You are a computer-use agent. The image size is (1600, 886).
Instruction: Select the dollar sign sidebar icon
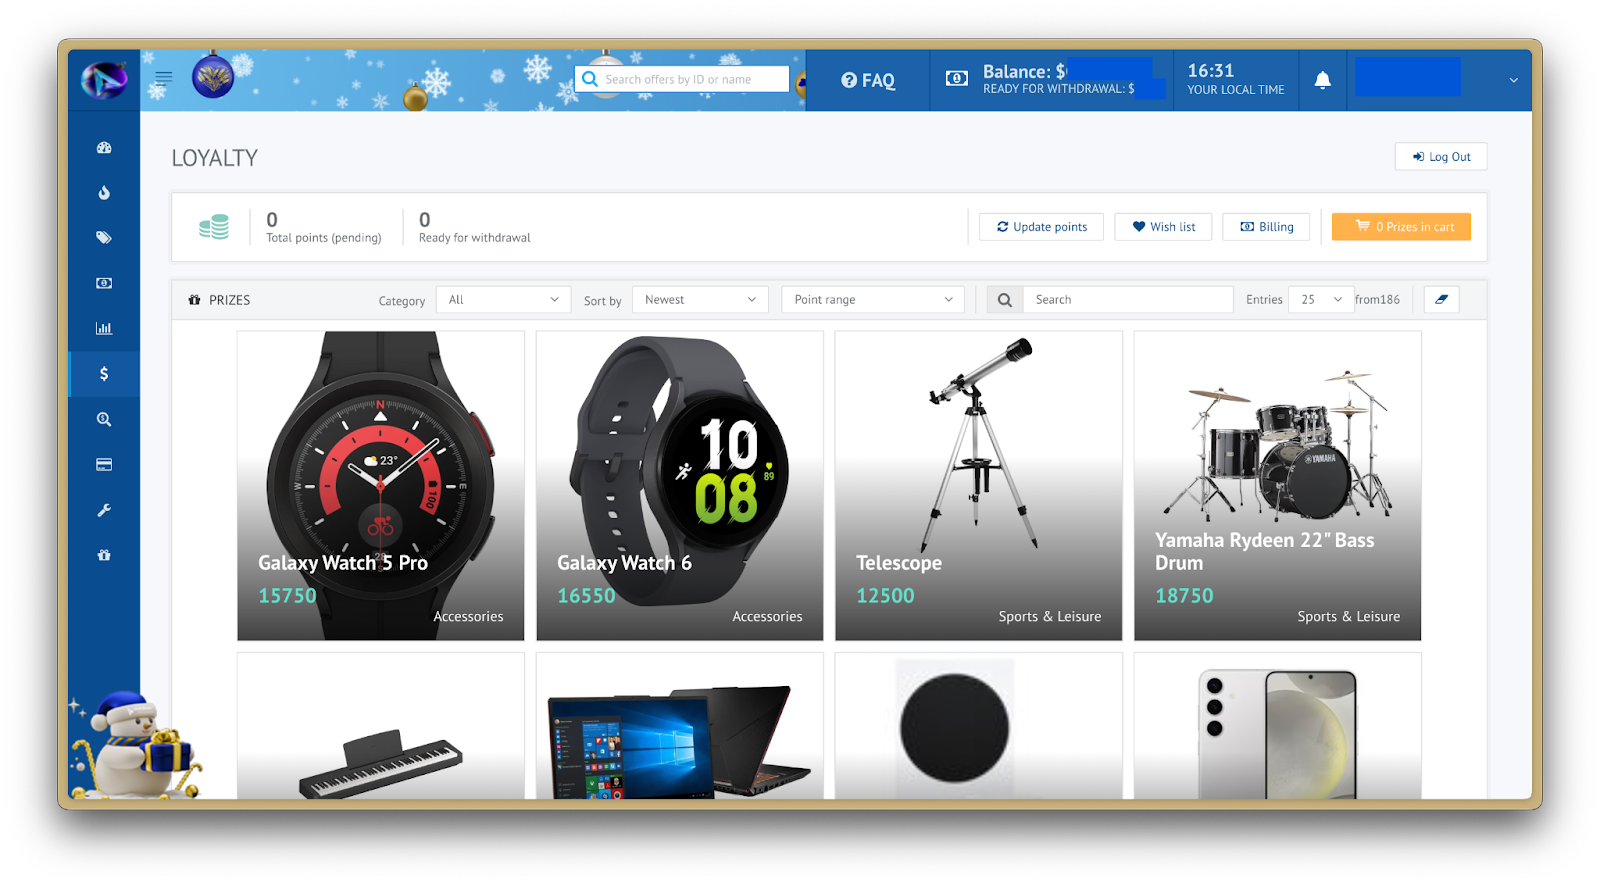104,374
